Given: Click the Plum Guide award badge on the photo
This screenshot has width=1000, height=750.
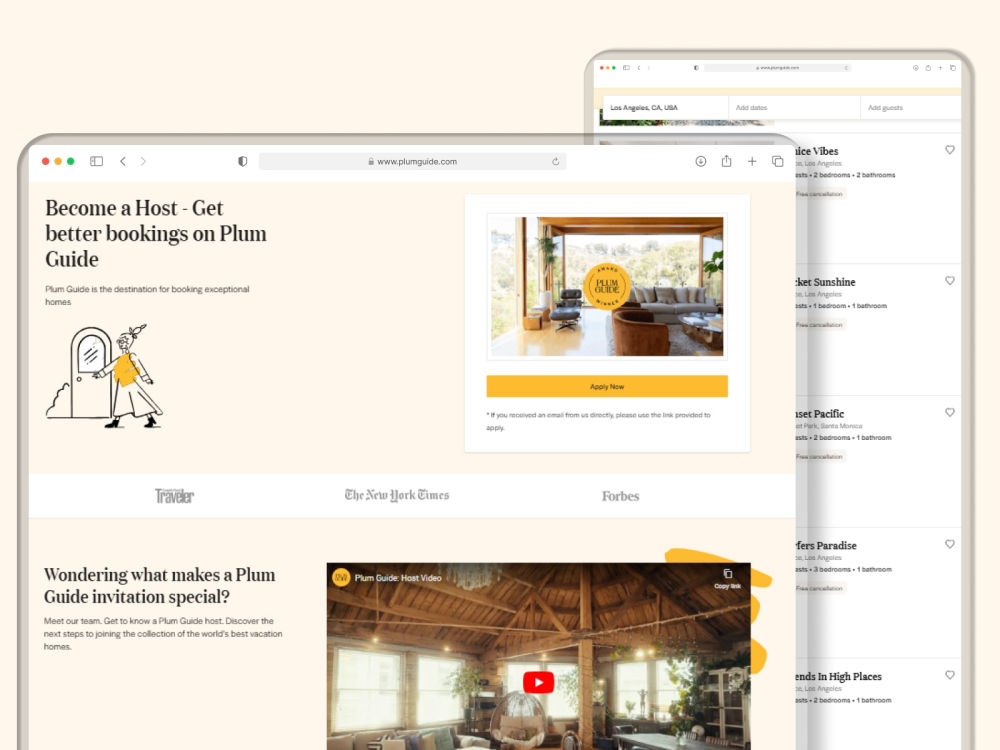Looking at the screenshot, I should (607, 286).
